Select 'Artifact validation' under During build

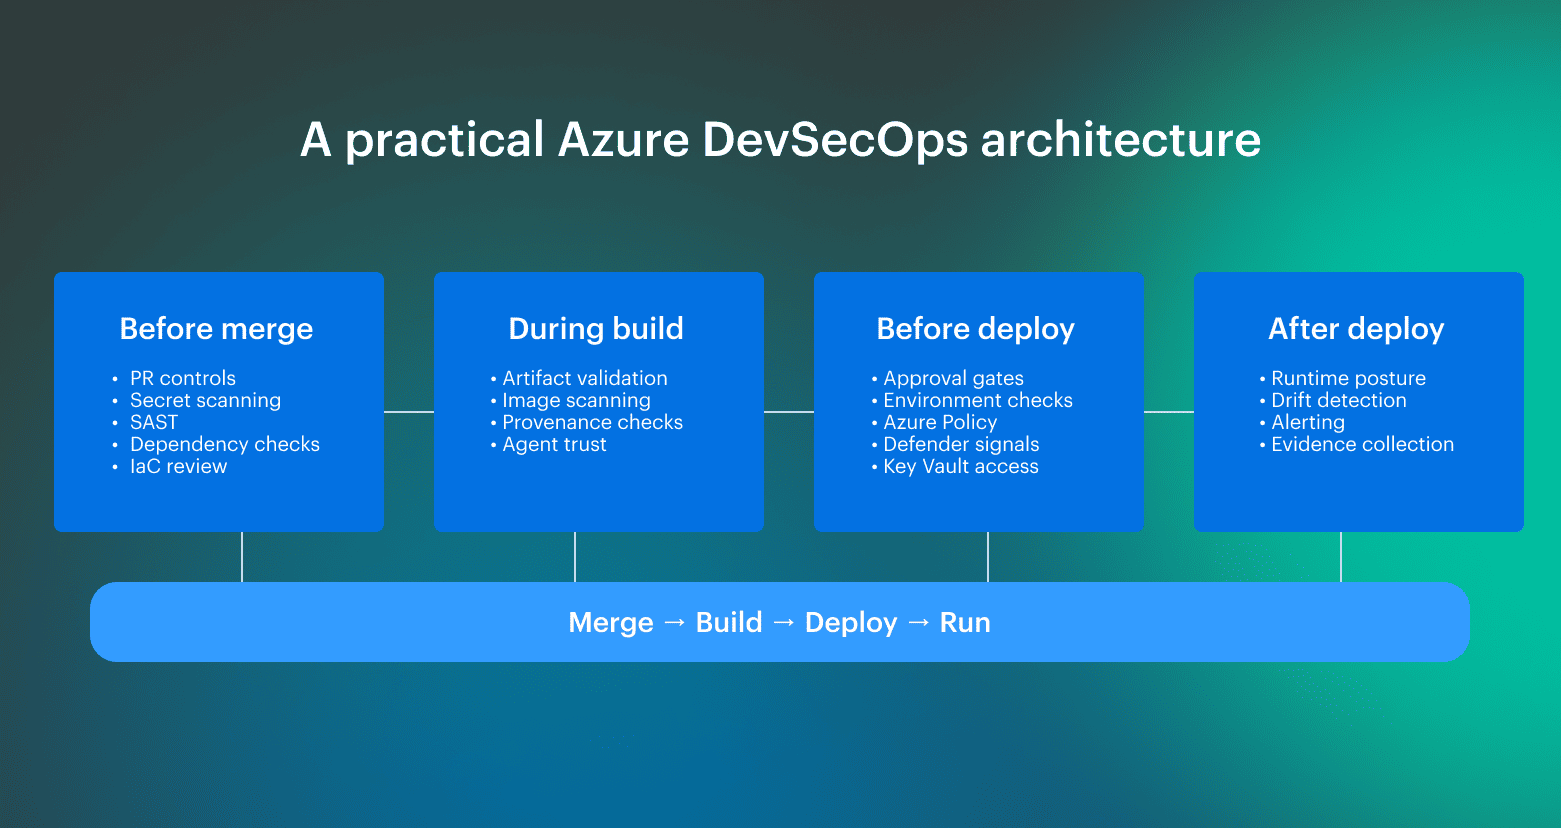(x=584, y=378)
